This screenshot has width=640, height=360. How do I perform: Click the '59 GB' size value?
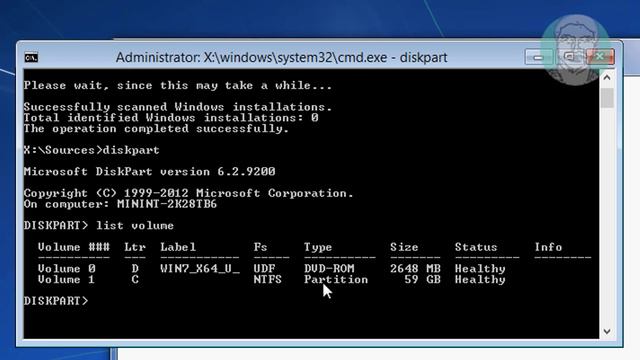click(422, 280)
